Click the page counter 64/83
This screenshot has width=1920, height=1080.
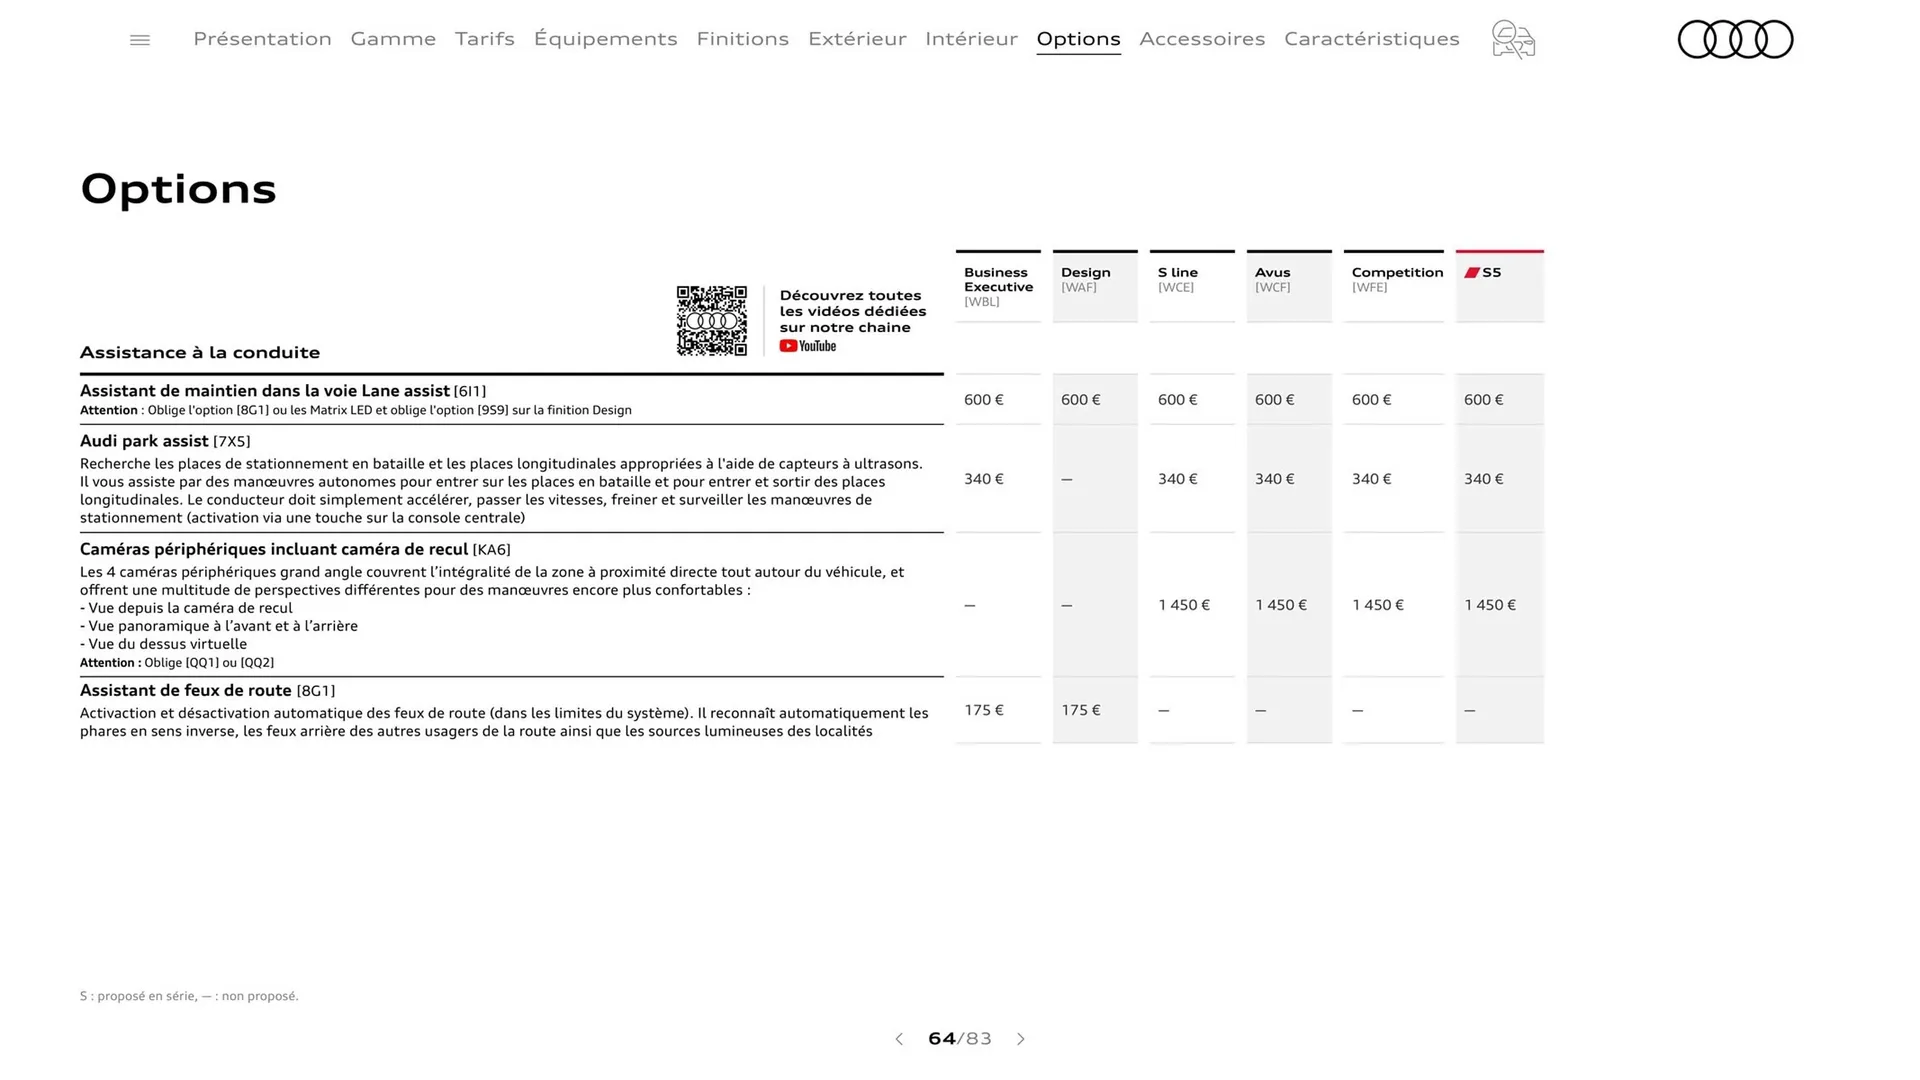coord(960,1039)
